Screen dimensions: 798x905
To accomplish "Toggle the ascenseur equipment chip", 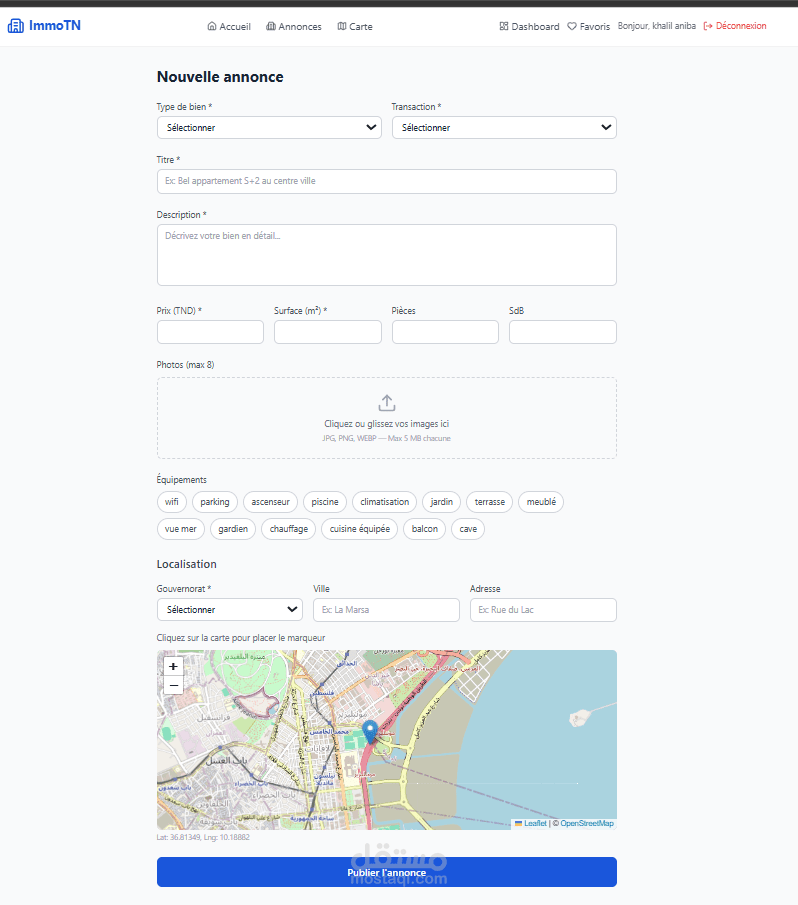I will coord(270,502).
